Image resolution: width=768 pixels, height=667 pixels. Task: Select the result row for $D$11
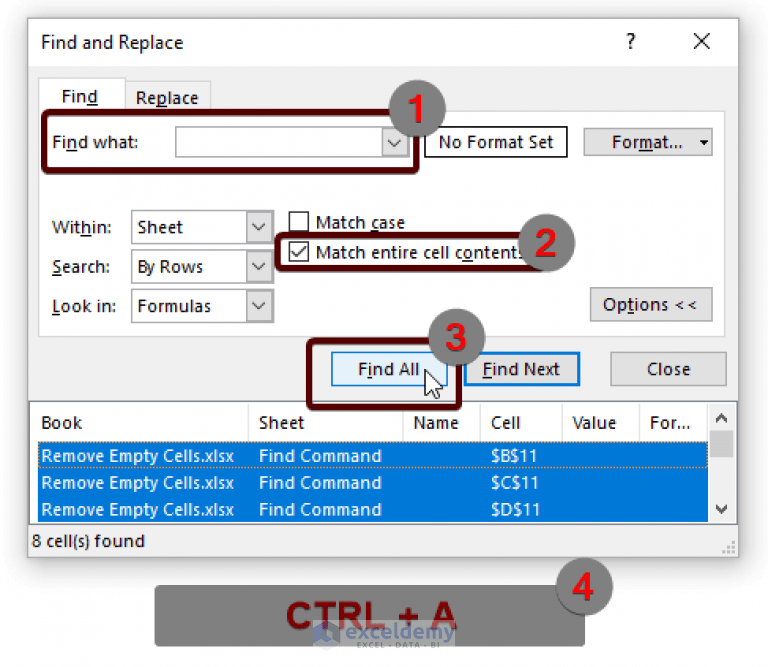[373, 509]
